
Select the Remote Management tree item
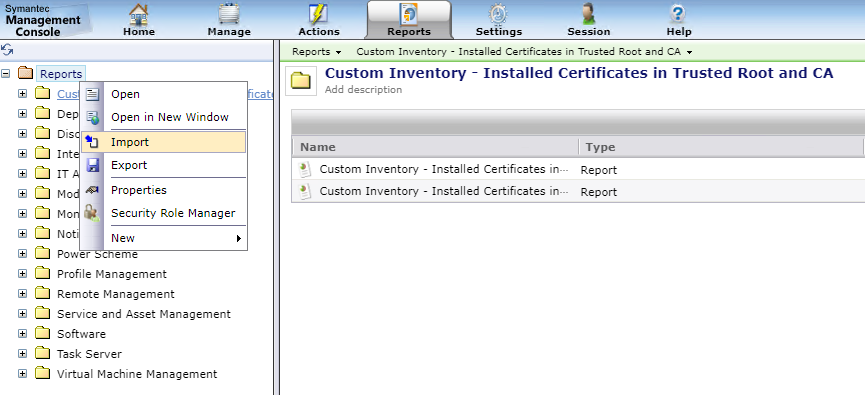116,294
